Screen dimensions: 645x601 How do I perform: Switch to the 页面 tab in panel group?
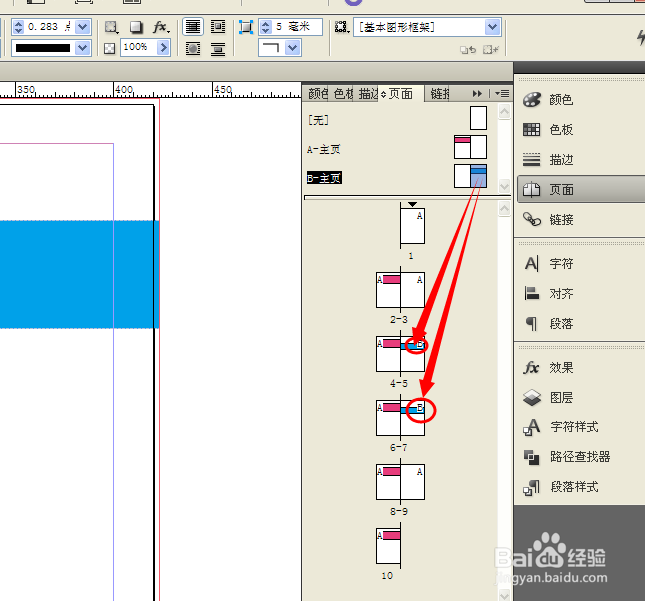click(401, 94)
